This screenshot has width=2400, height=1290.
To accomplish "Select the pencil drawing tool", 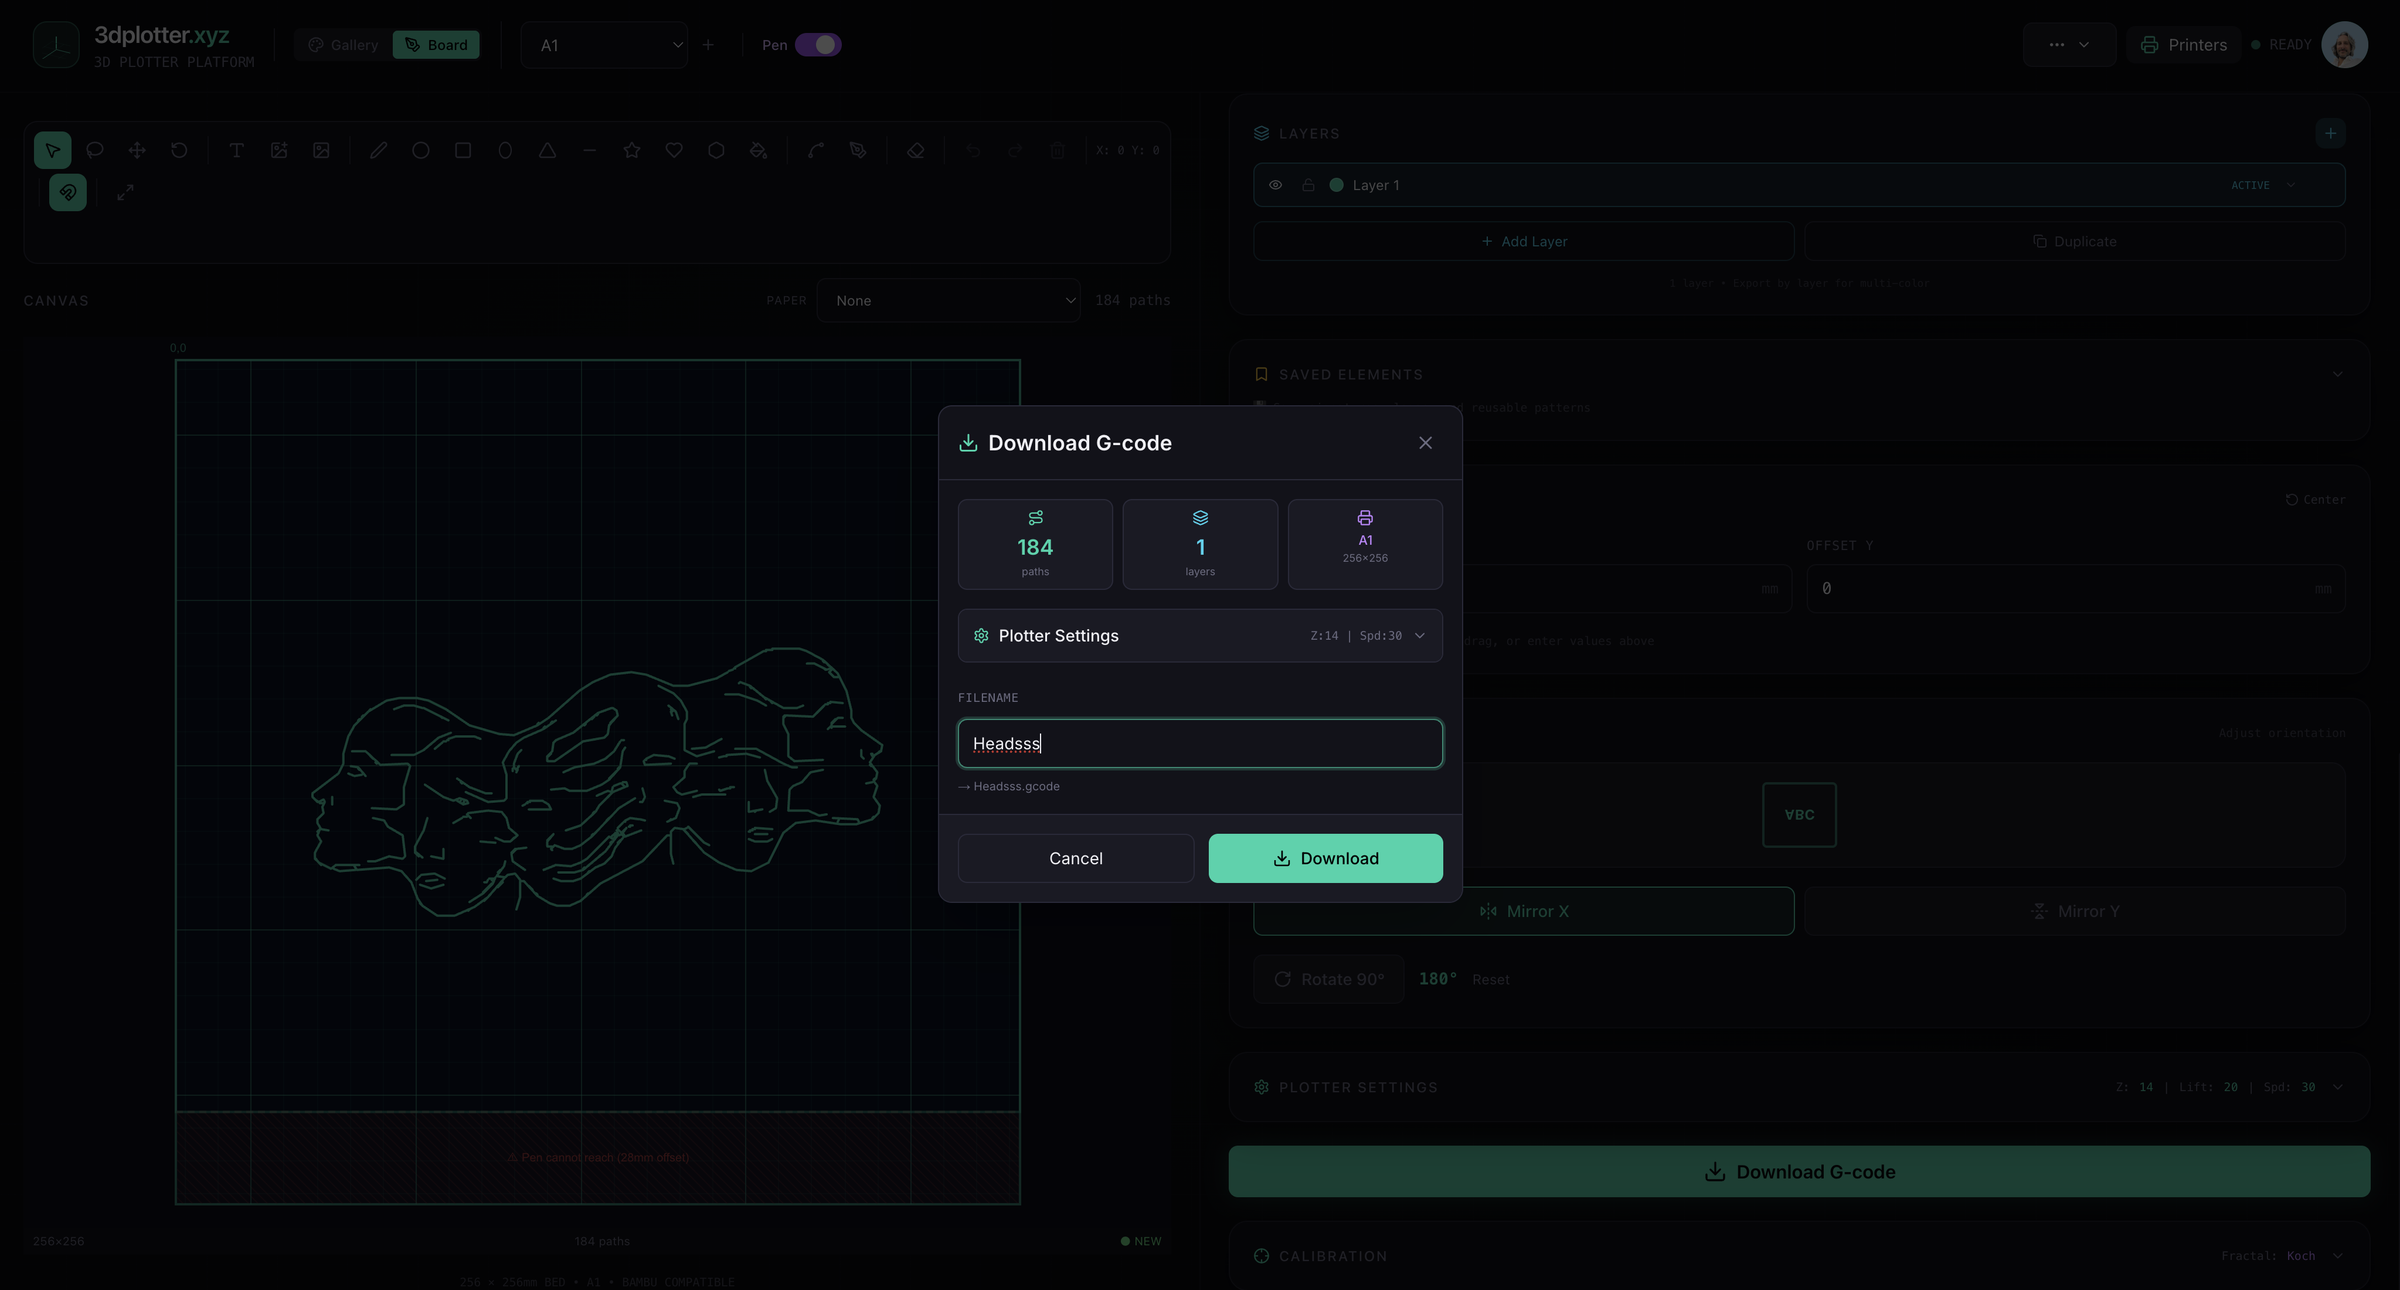I will click(x=378, y=150).
